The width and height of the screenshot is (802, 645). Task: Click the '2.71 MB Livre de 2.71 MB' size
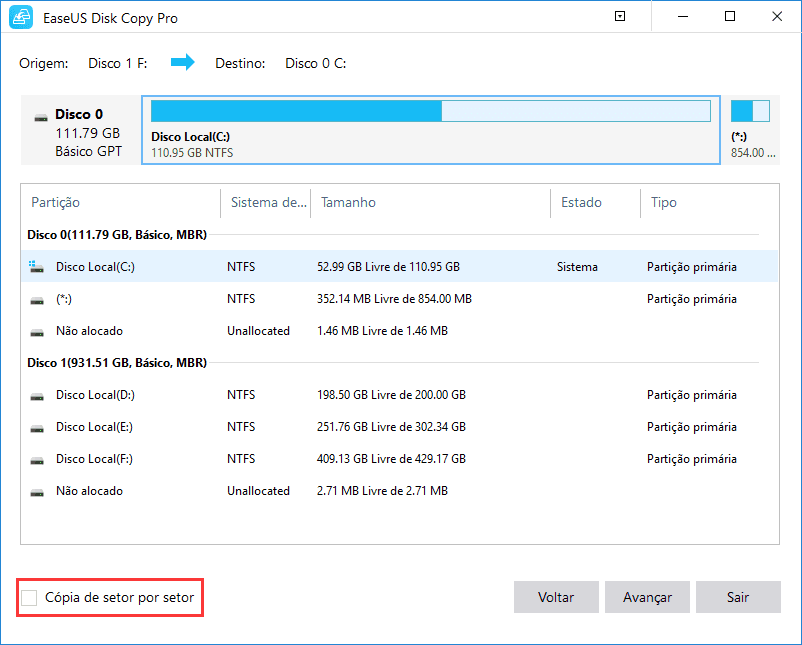pos(382,491)
